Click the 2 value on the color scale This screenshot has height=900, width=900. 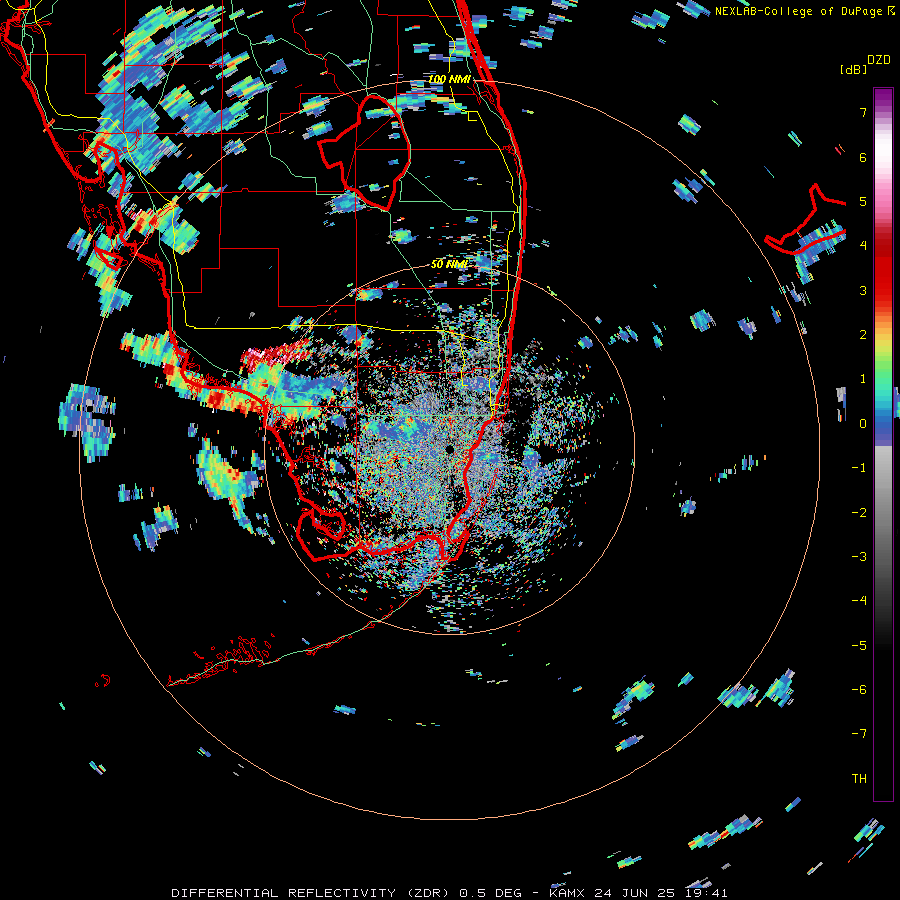coord(863,335)
